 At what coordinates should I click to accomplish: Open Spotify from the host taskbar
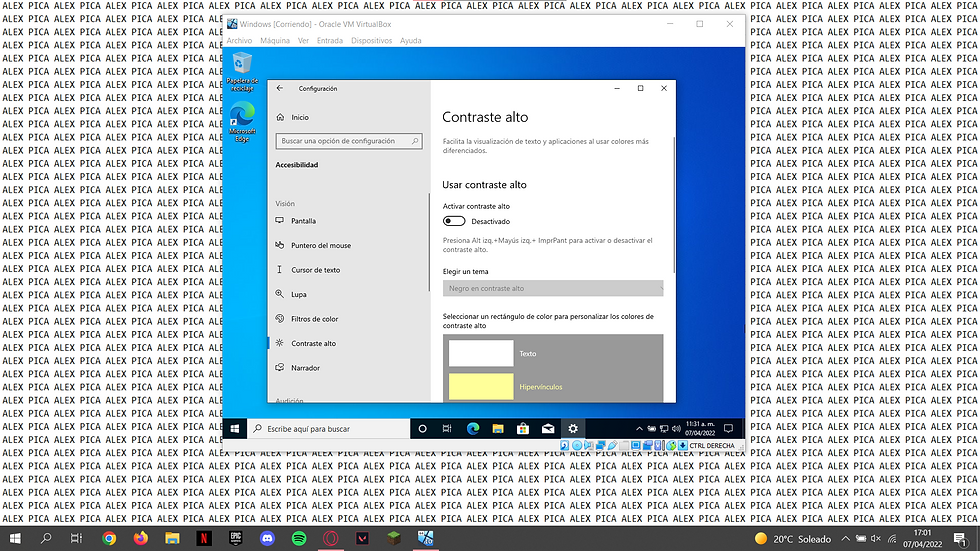[299, 539]
